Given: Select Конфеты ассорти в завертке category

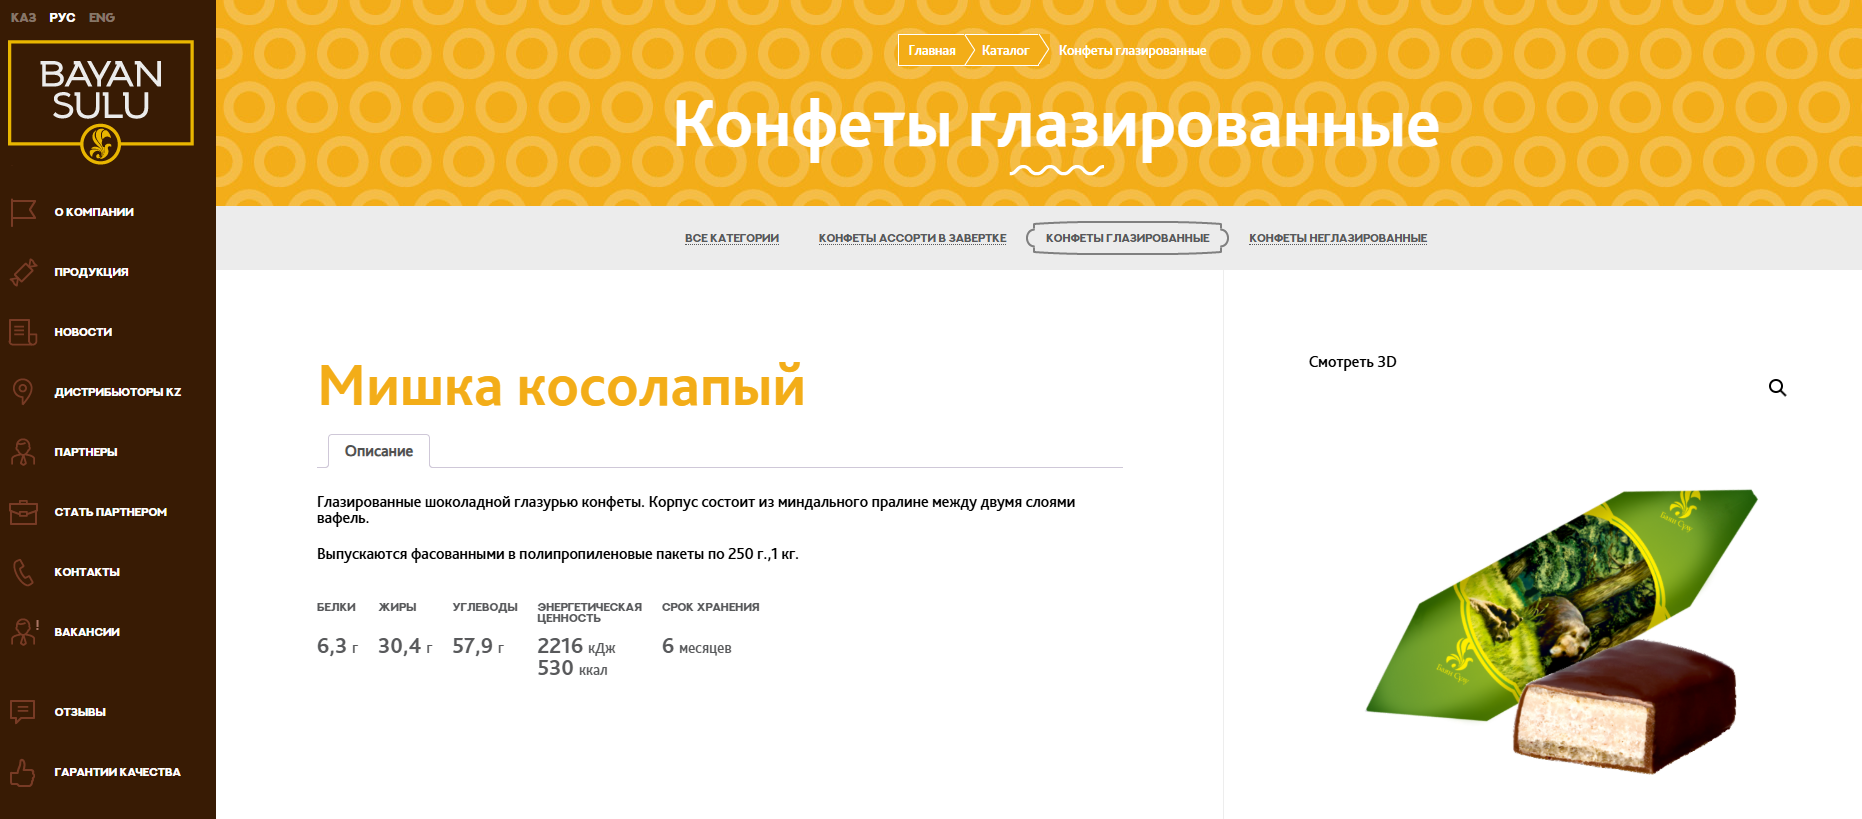Looking at the screenshot, I should 912,238.
